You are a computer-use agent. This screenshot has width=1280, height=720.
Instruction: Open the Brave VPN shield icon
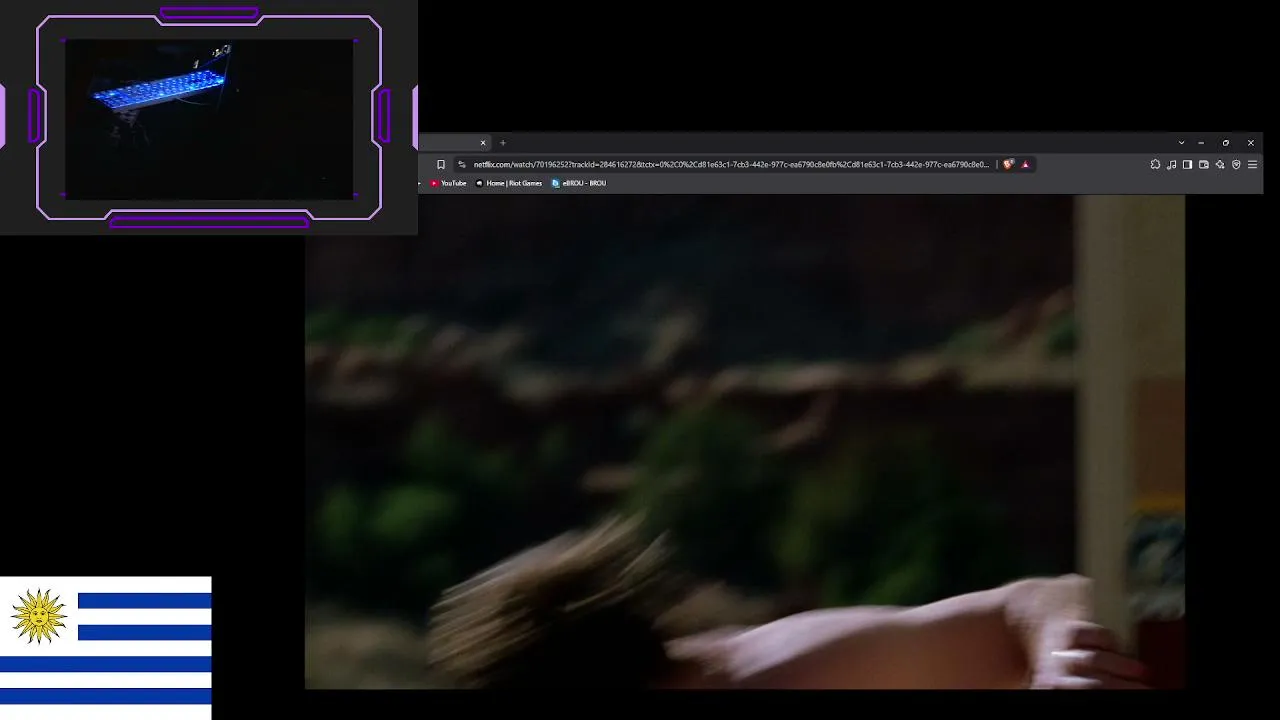(x=1236, y=165)
